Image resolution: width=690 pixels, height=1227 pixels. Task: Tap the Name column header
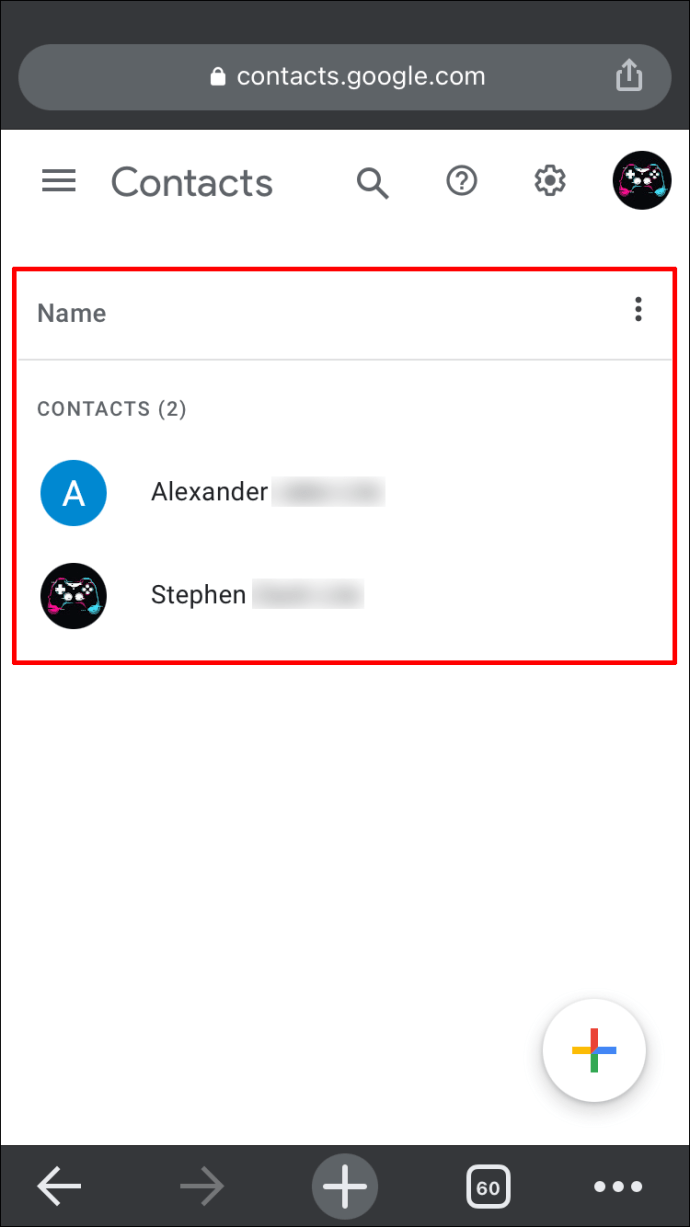[x=71, y=313]
